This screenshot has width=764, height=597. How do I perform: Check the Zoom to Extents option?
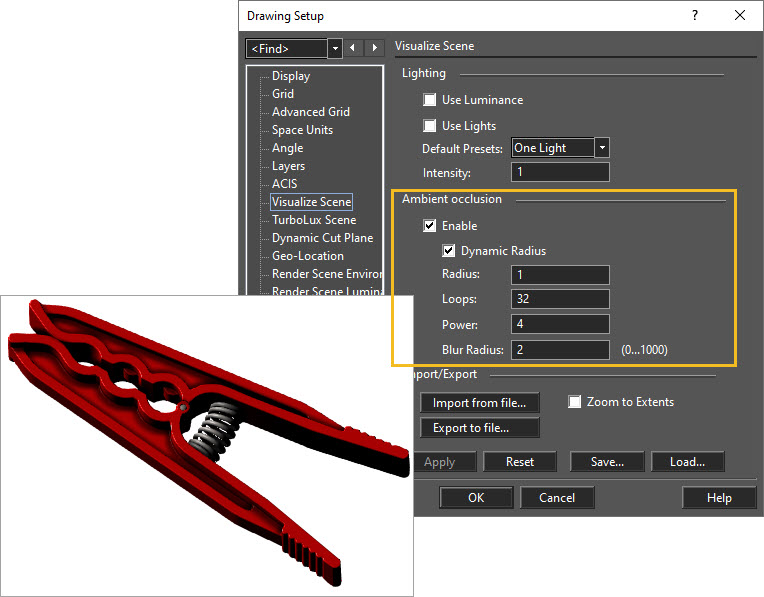pos(574,402)
